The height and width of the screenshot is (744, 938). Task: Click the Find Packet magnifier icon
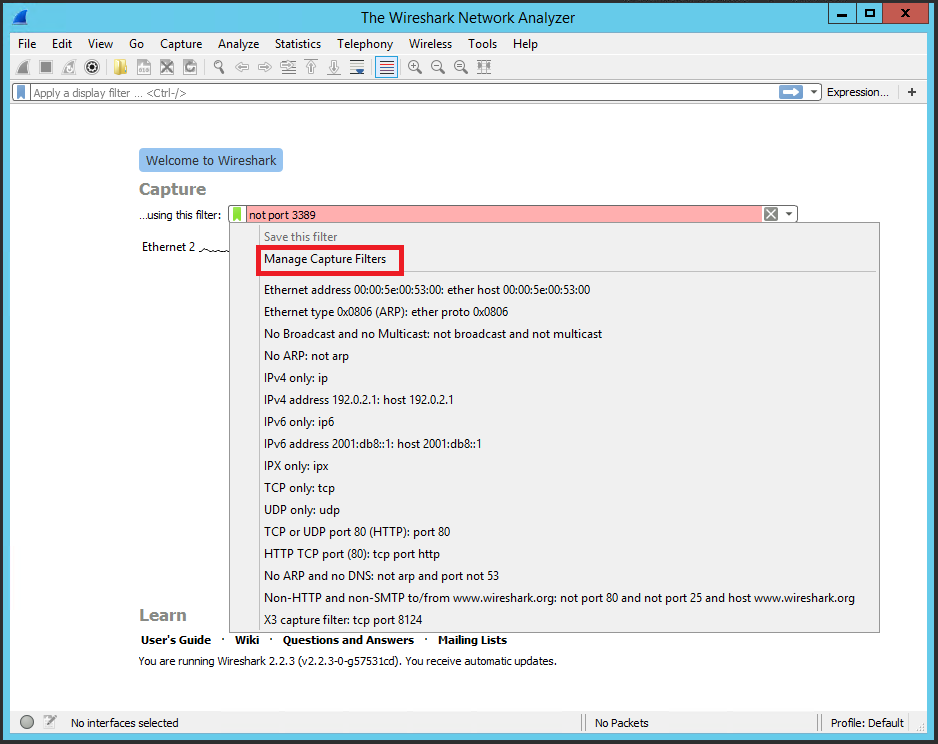(218, 67)
